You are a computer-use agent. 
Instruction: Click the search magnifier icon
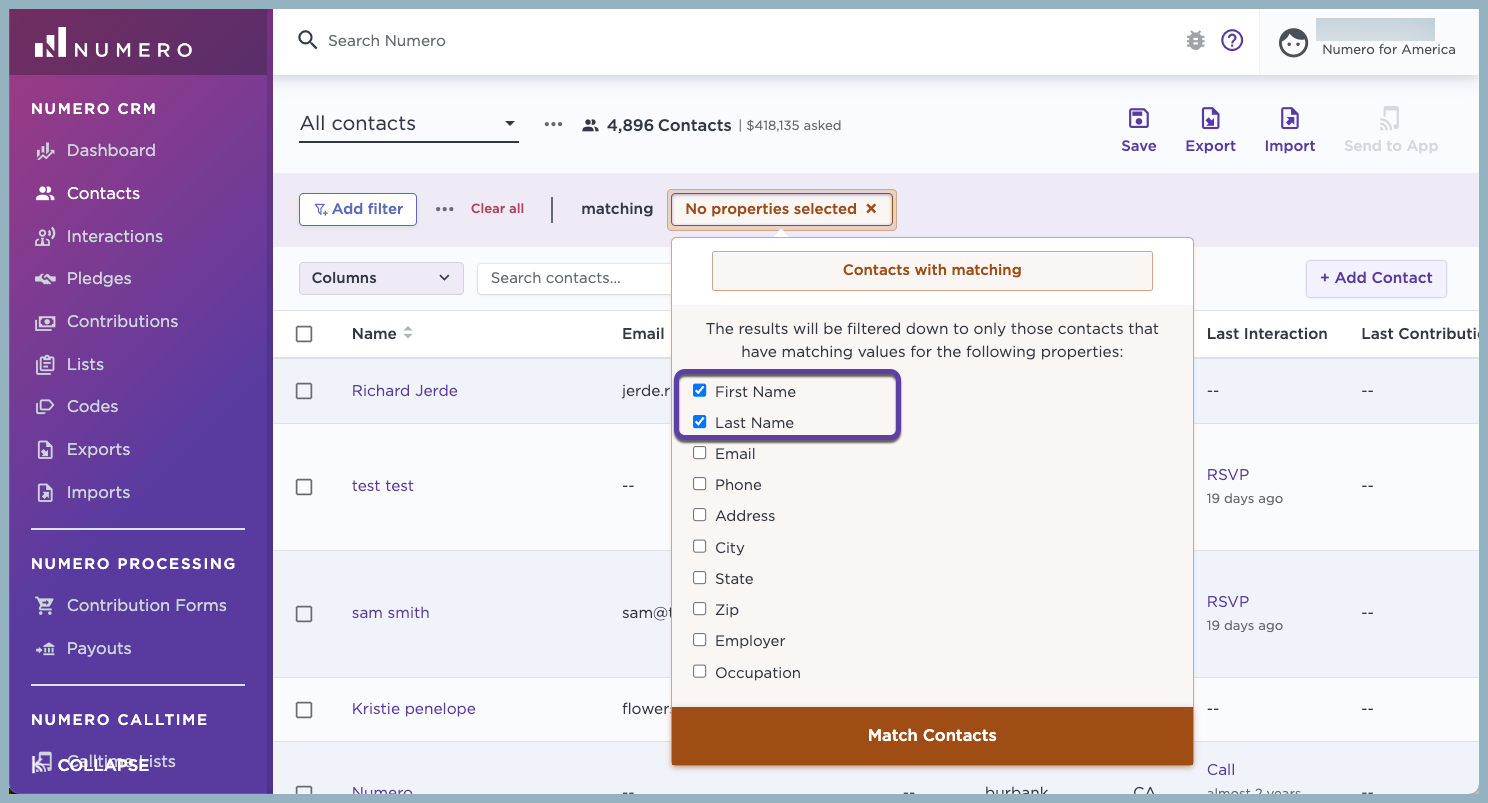point(308,40)
